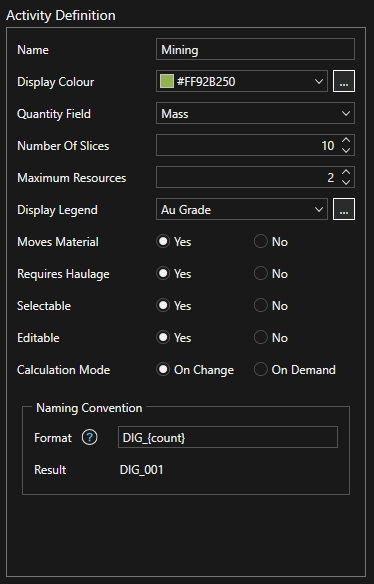Set Selectable to No
Image resolution: width=374 pixels, height=584 pixels.
271,306
